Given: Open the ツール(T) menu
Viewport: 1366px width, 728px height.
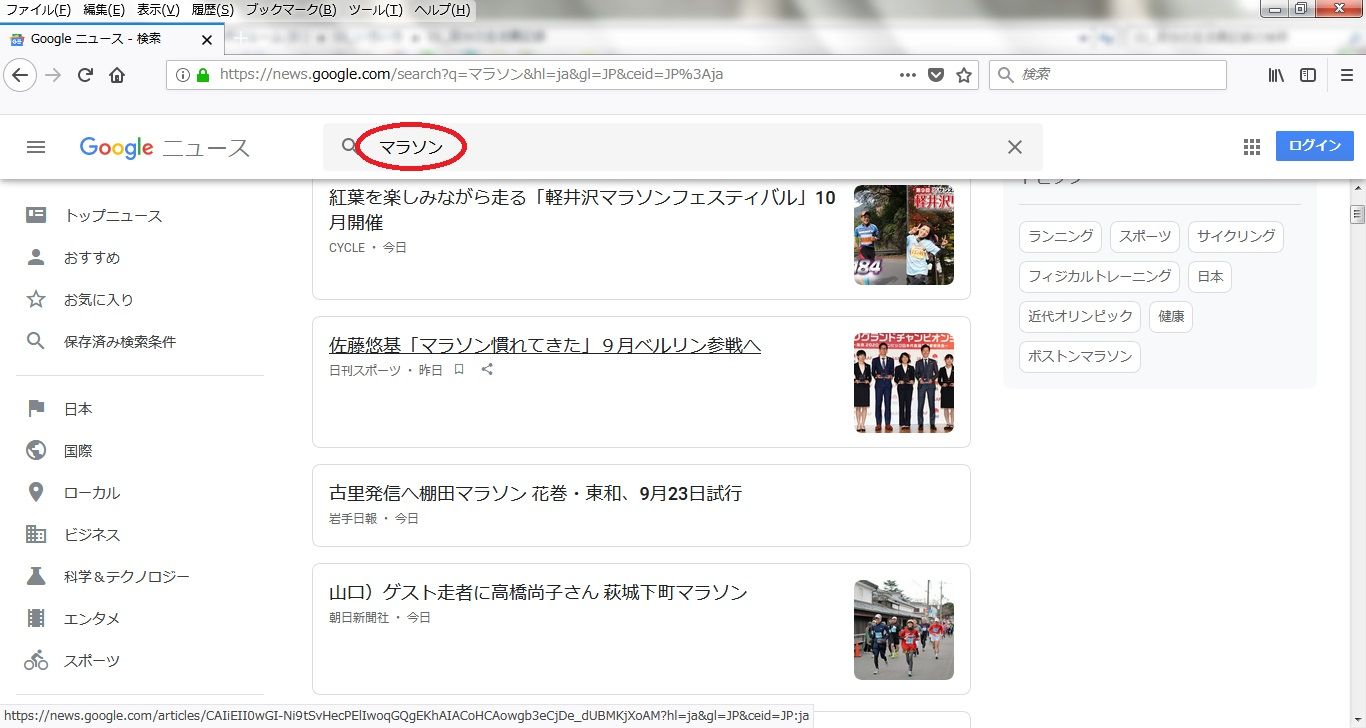Looking at the screenshot, I should coord(376,10).
